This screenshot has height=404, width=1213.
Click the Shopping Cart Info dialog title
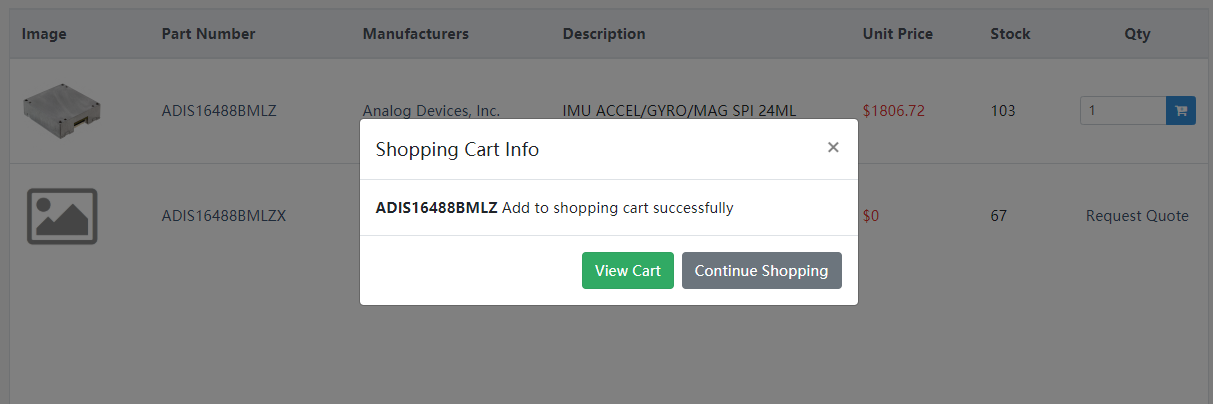457,150
